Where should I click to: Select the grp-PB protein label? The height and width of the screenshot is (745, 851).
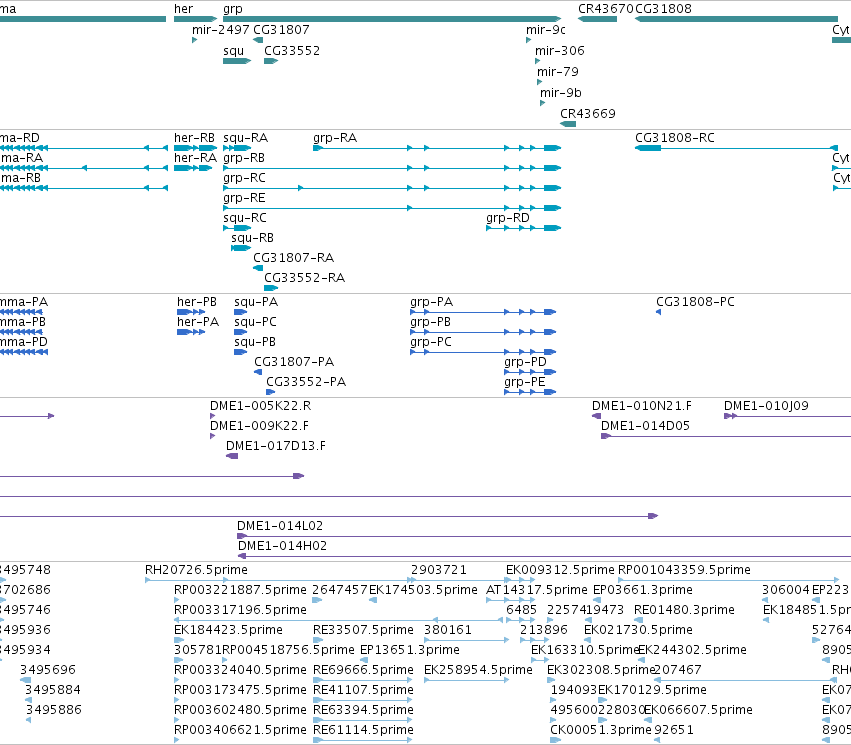pos(430,322)
